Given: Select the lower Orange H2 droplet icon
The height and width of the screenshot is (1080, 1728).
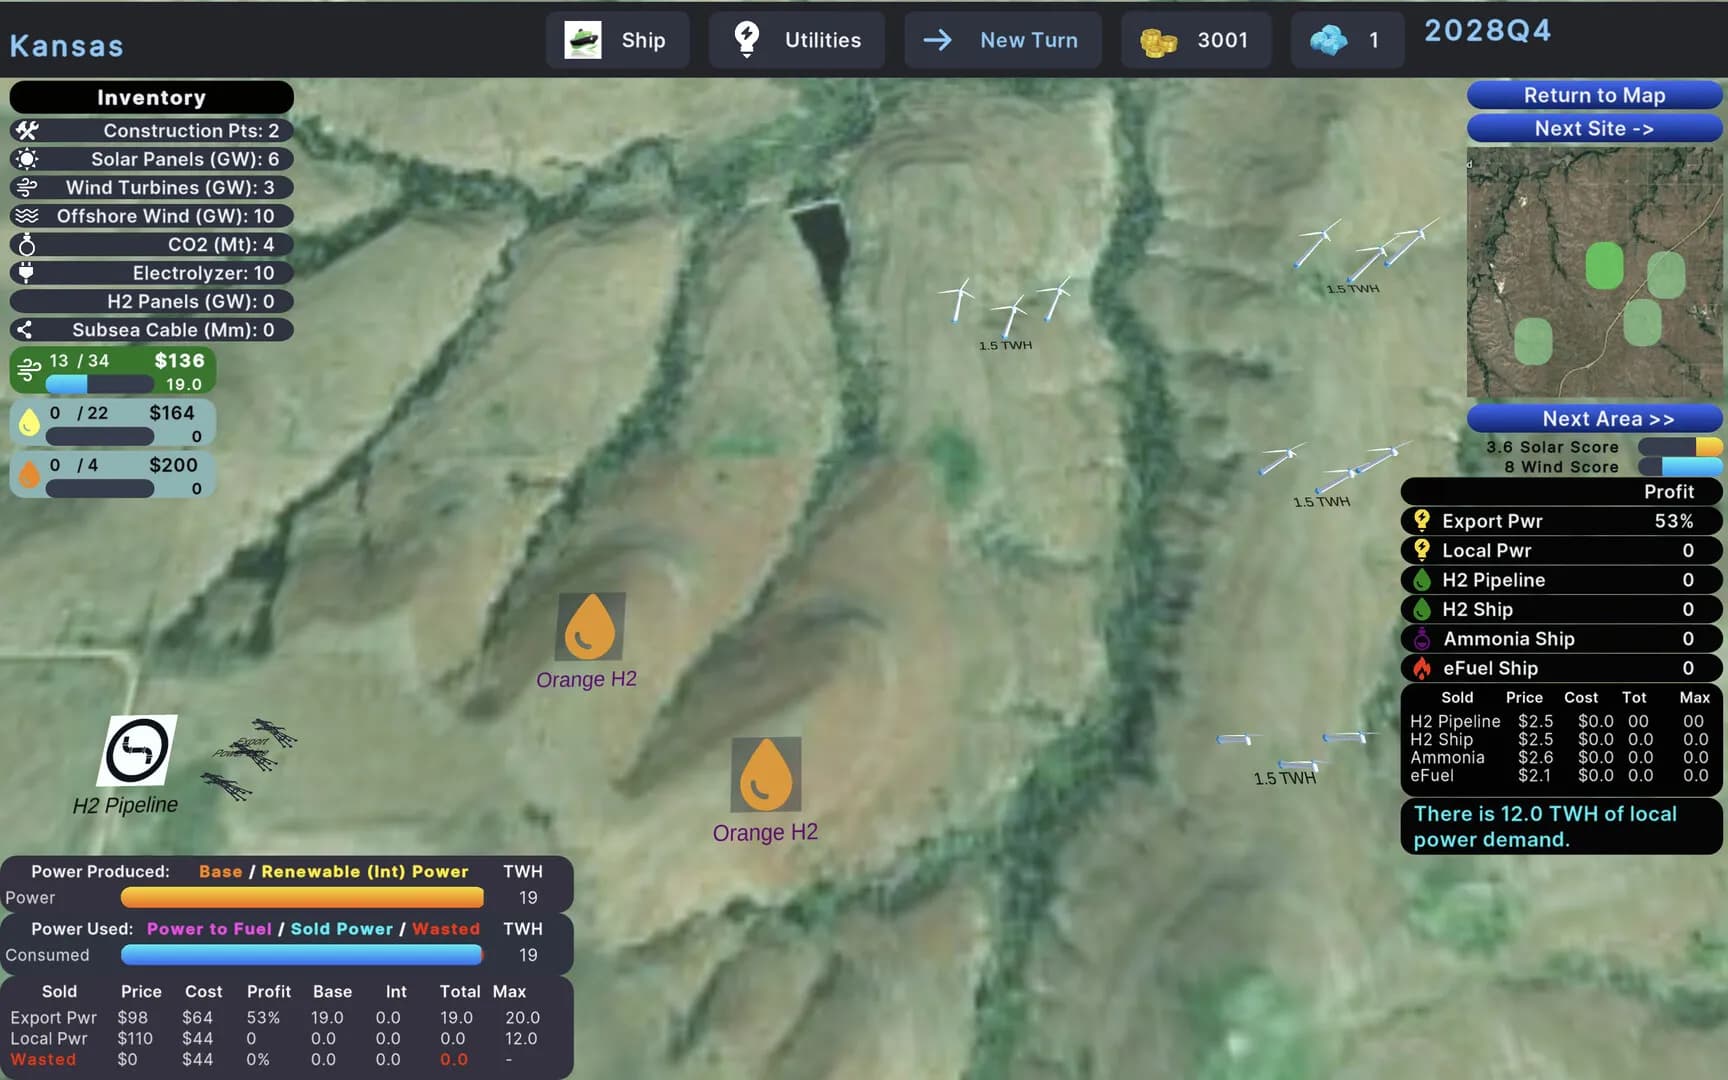Looking at the screenshot, I should 765,774.
